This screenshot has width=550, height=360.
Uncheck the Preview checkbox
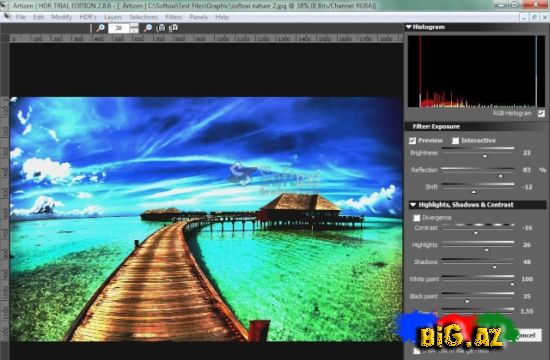point(412,141)
